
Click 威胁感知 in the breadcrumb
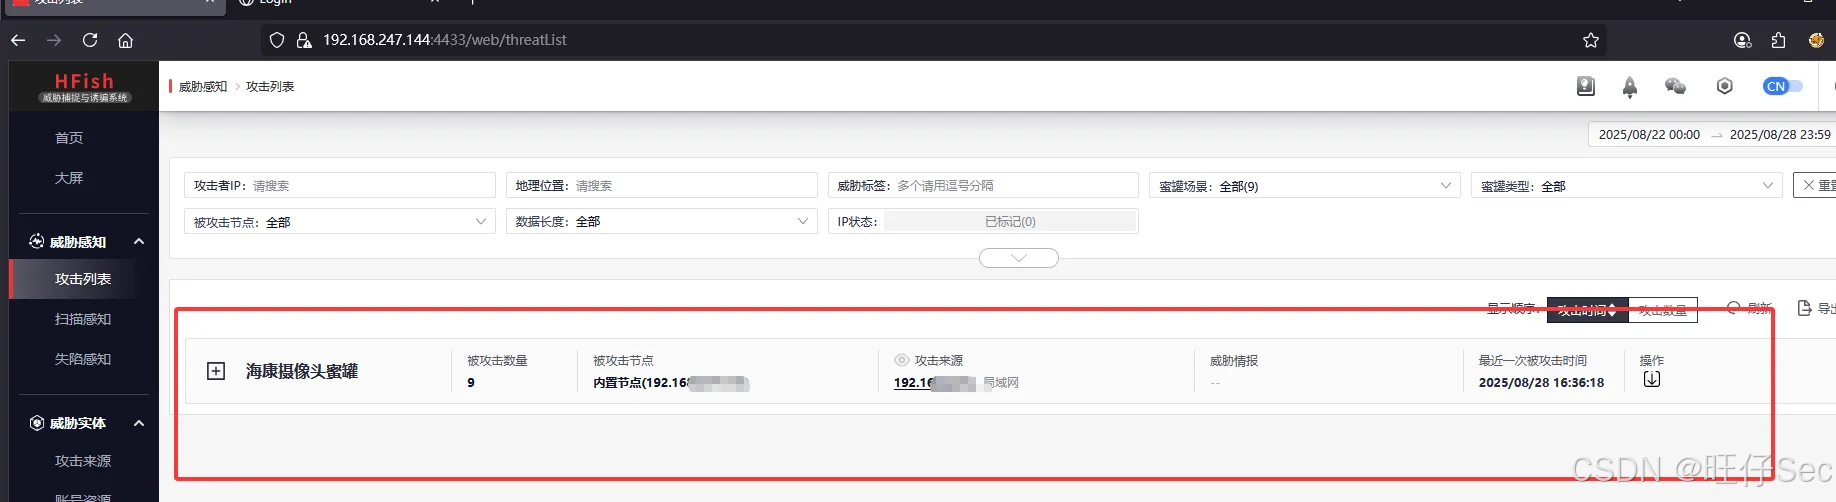(203, 87)
